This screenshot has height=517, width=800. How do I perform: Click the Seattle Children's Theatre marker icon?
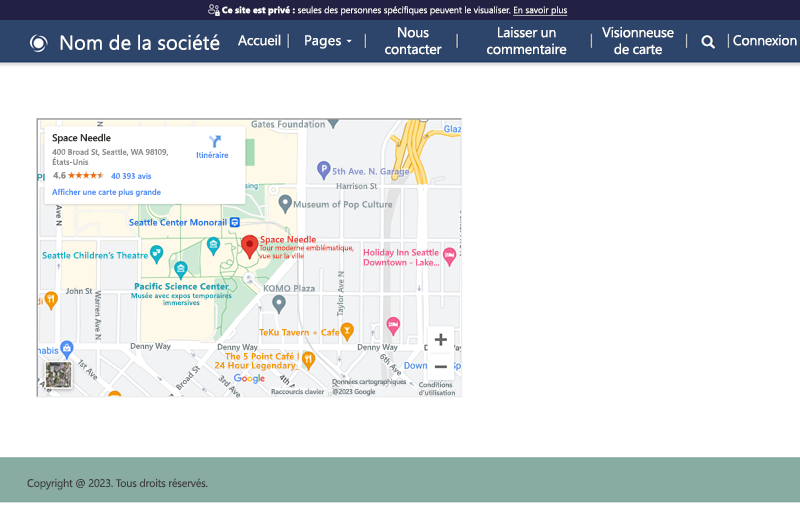coord(157,254)
